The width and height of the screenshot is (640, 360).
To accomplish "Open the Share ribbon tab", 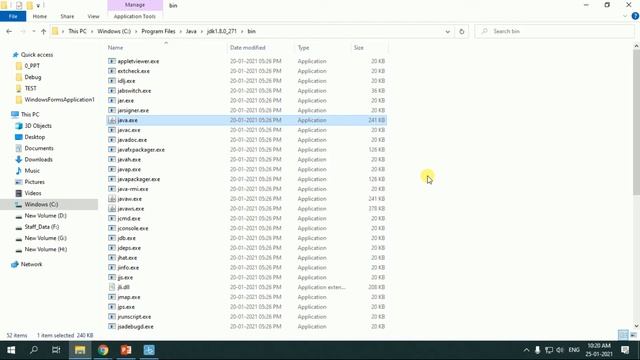I will pyautogui.click(x=67, y=16).
